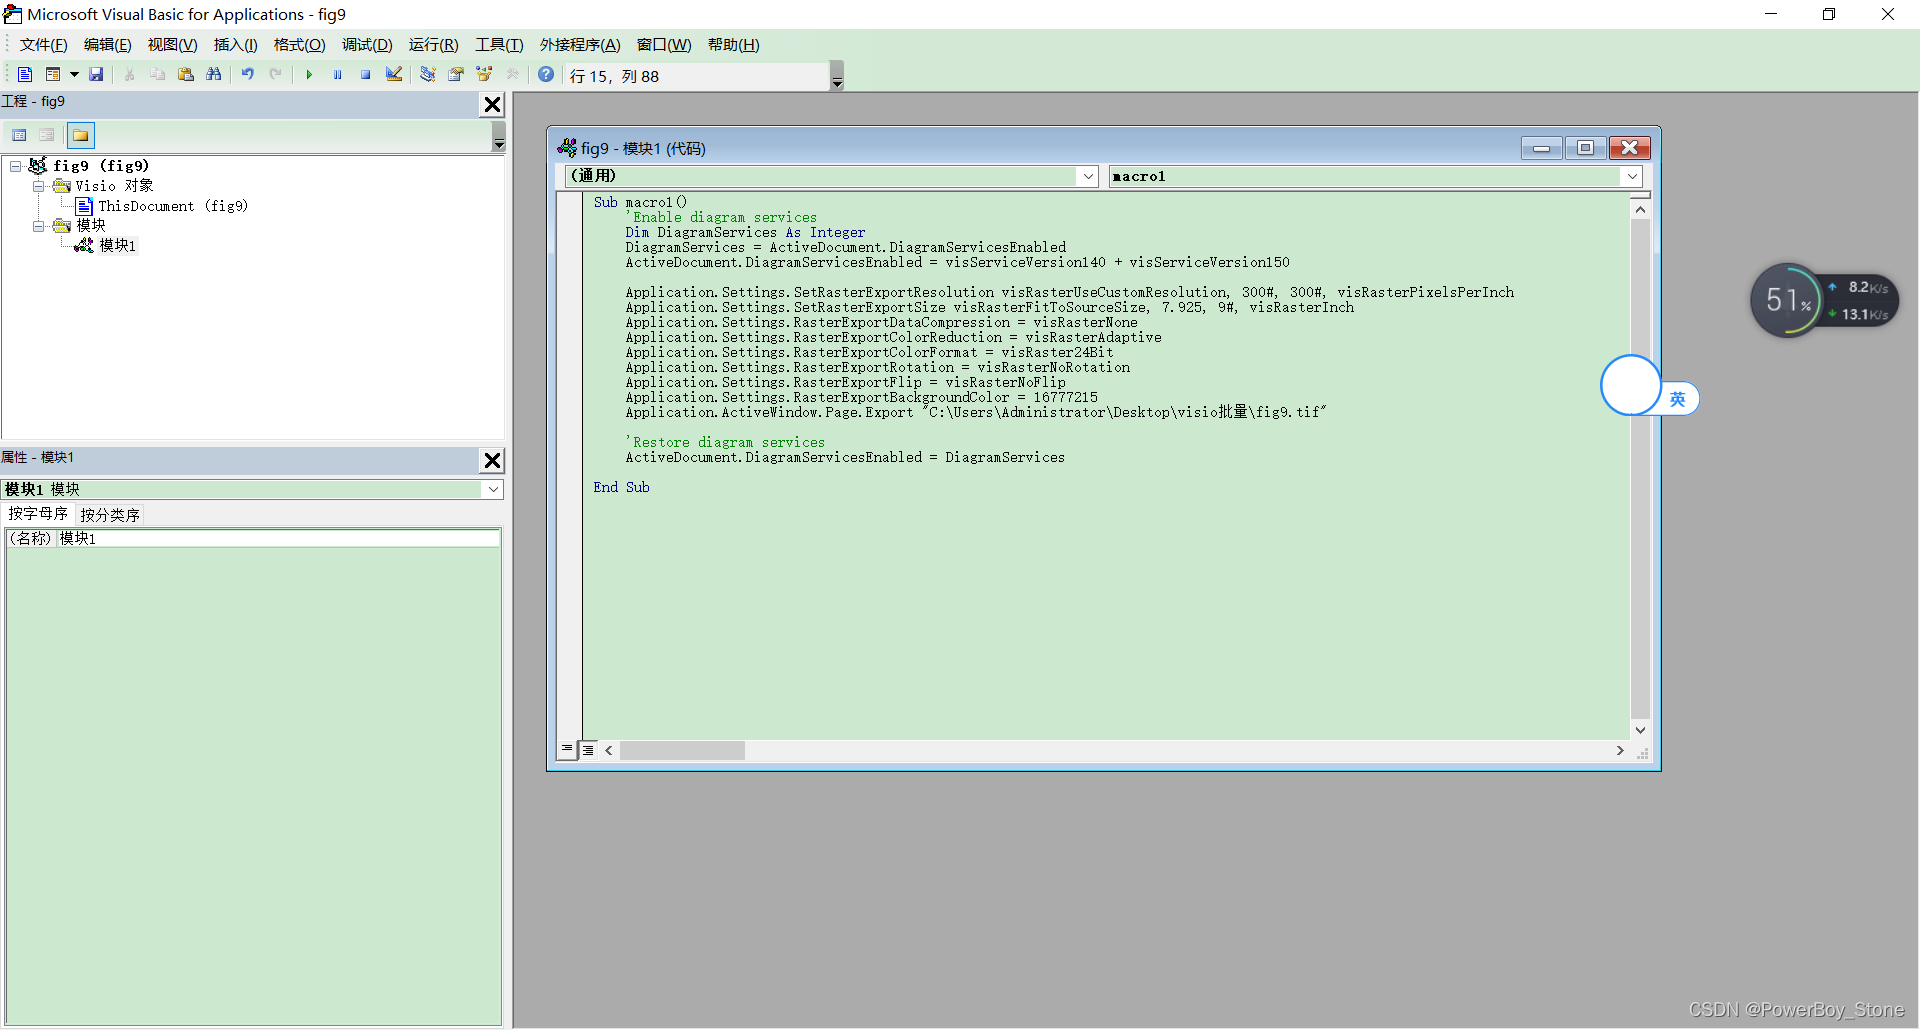The width and height of the screenshot is (1920, 1030).
Task: Toggle Design Mode icon
Action: (393, 75)
